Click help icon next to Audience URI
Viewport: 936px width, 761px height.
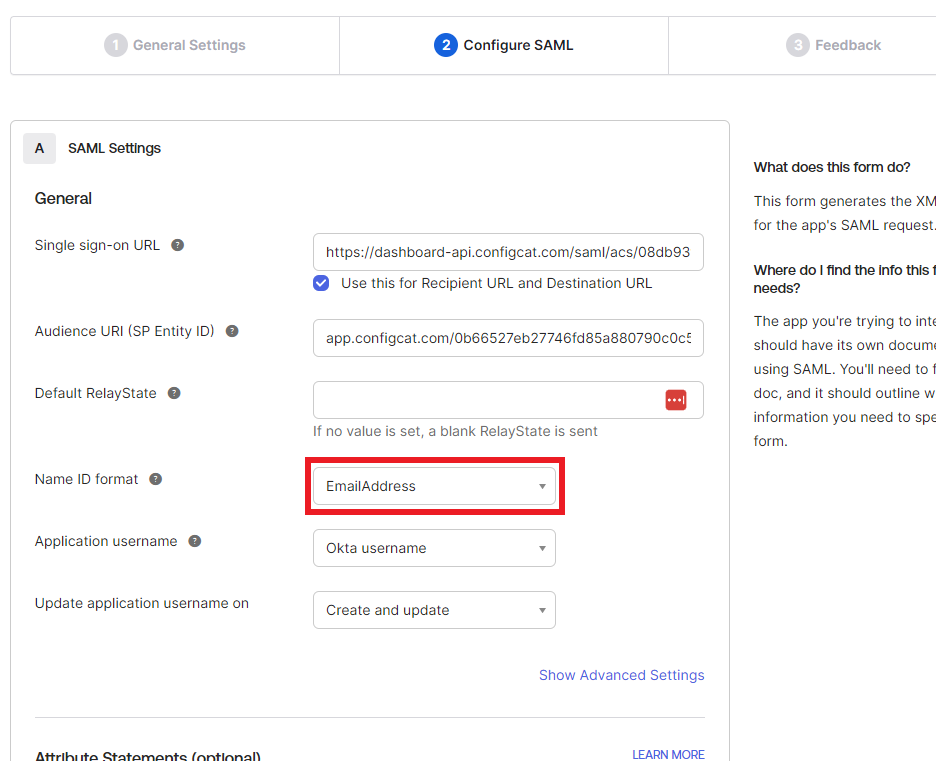click(x=232, y=331)
